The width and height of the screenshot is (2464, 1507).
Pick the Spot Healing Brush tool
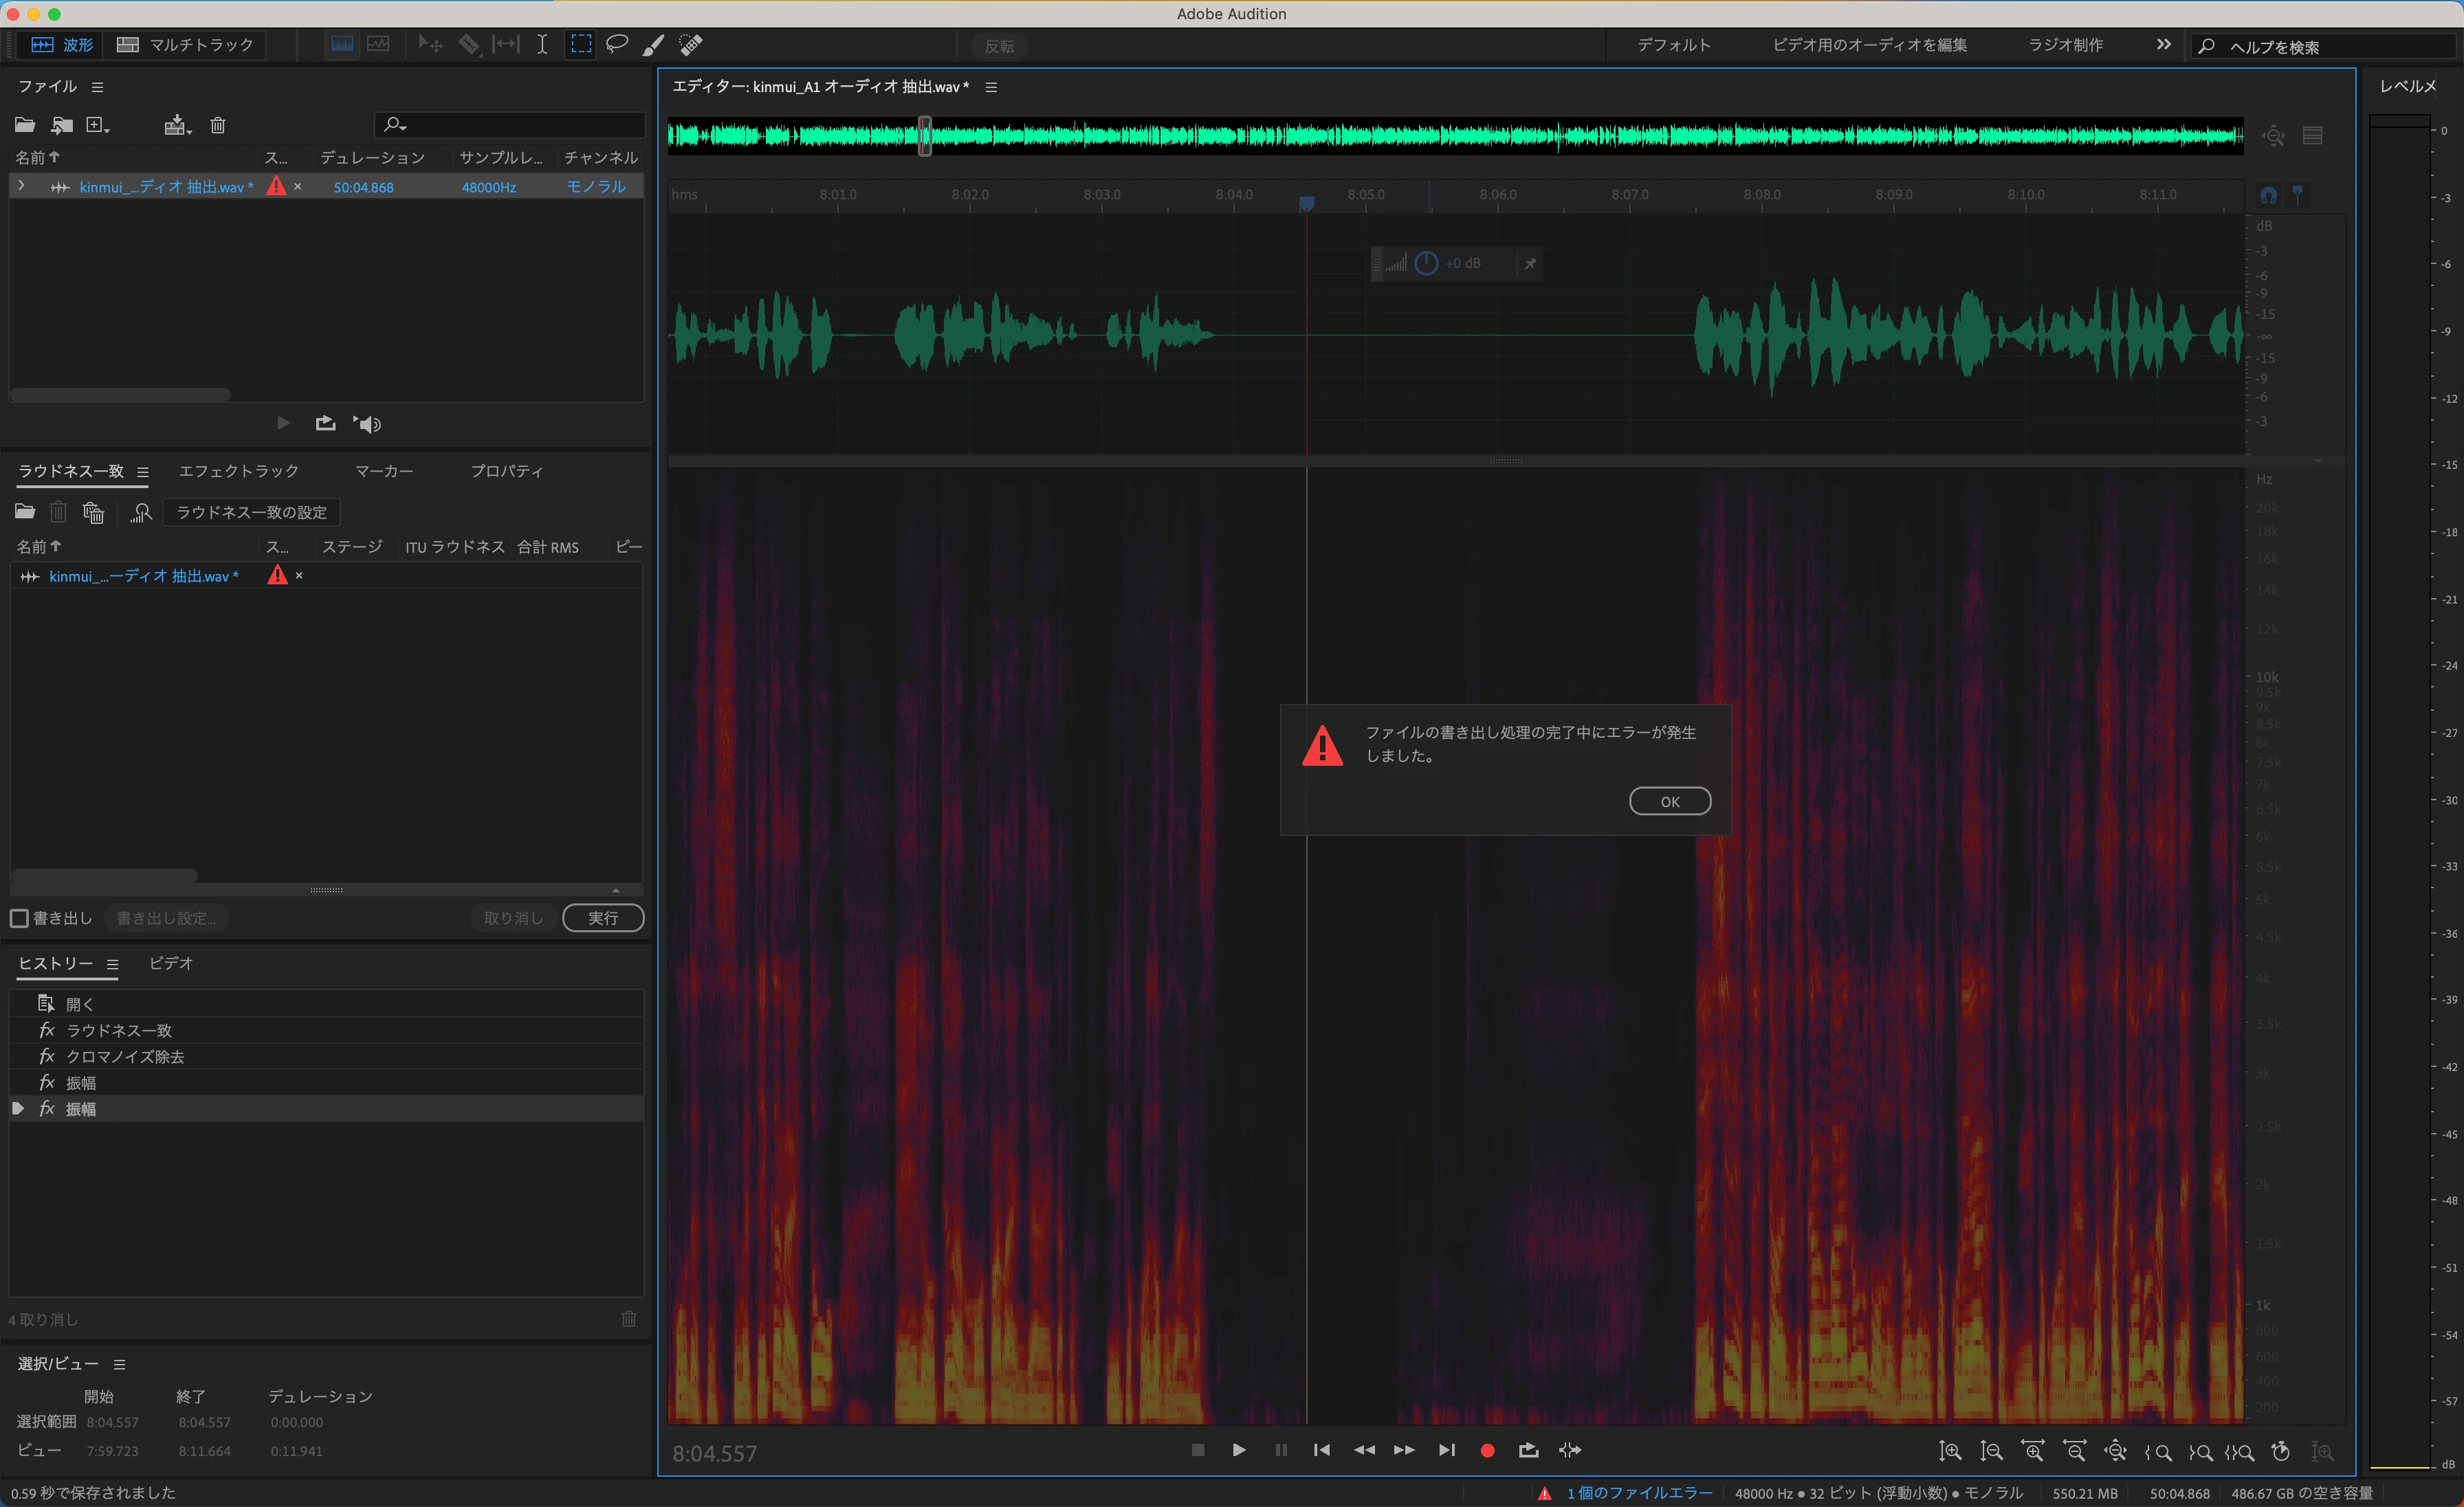click(x=691, y=44)
